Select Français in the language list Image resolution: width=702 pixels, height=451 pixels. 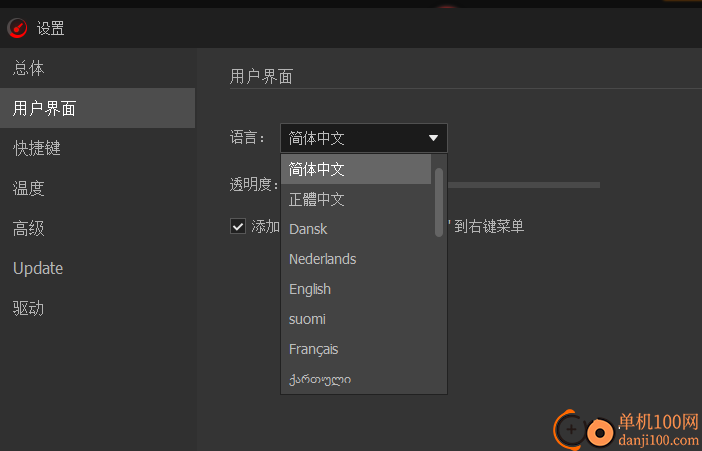point(356,349)
